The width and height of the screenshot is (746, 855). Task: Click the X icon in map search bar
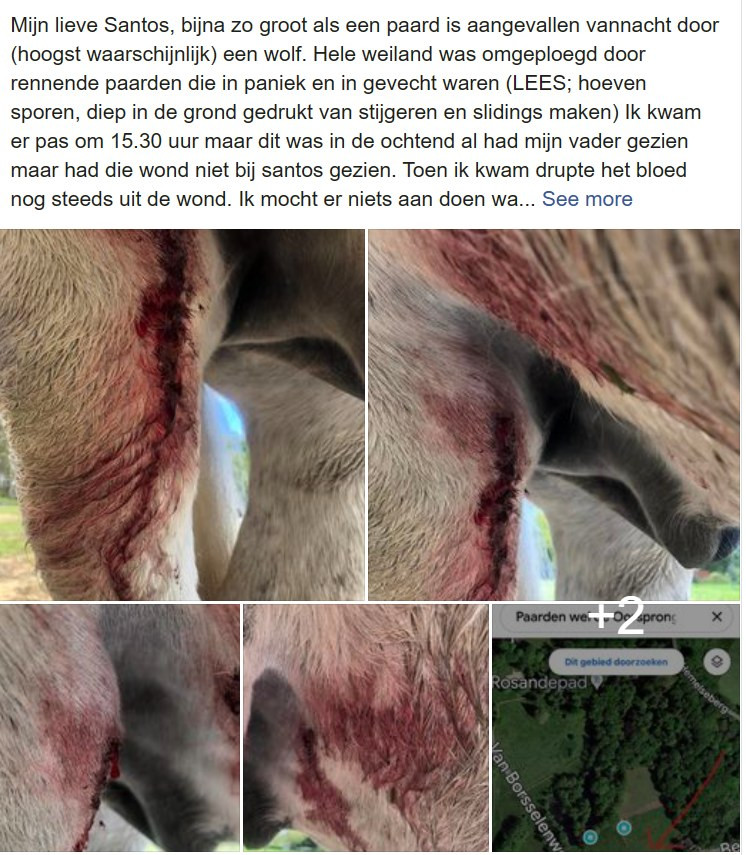pos(717,617)
